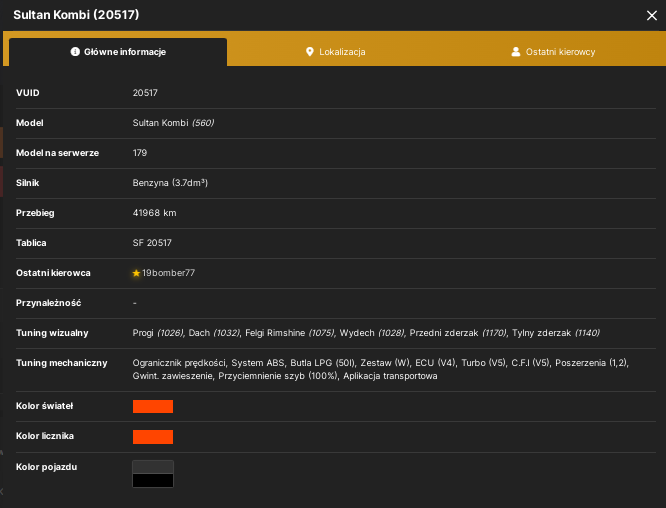Screen dimensions: 666x508
Task: Click the ECU (V4) entry
Action: pyautogui.click(x=435, y=363)
